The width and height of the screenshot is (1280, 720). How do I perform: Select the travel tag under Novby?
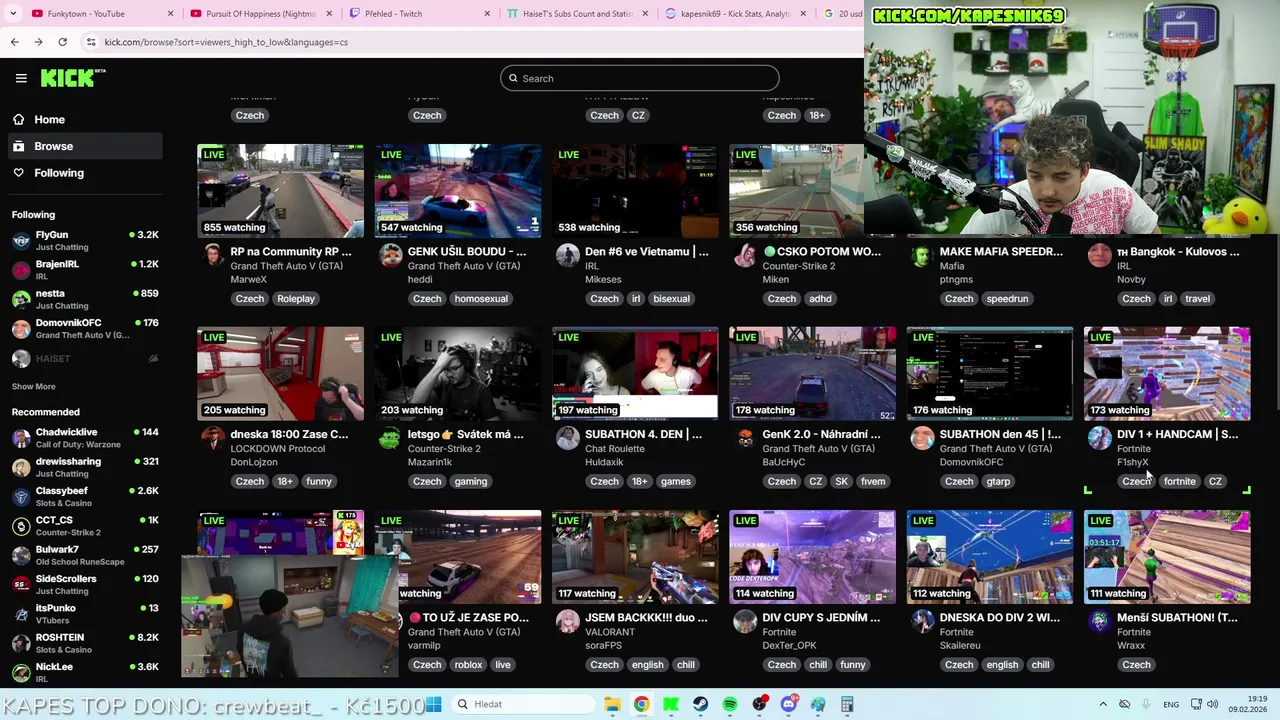click(x=1197, y=298)
